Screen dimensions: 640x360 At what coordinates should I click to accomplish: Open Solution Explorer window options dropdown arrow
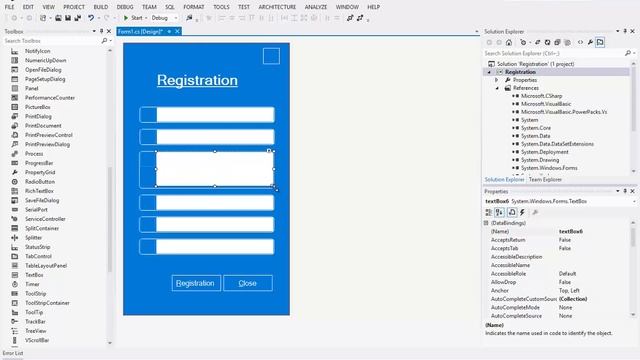(618, 31)
